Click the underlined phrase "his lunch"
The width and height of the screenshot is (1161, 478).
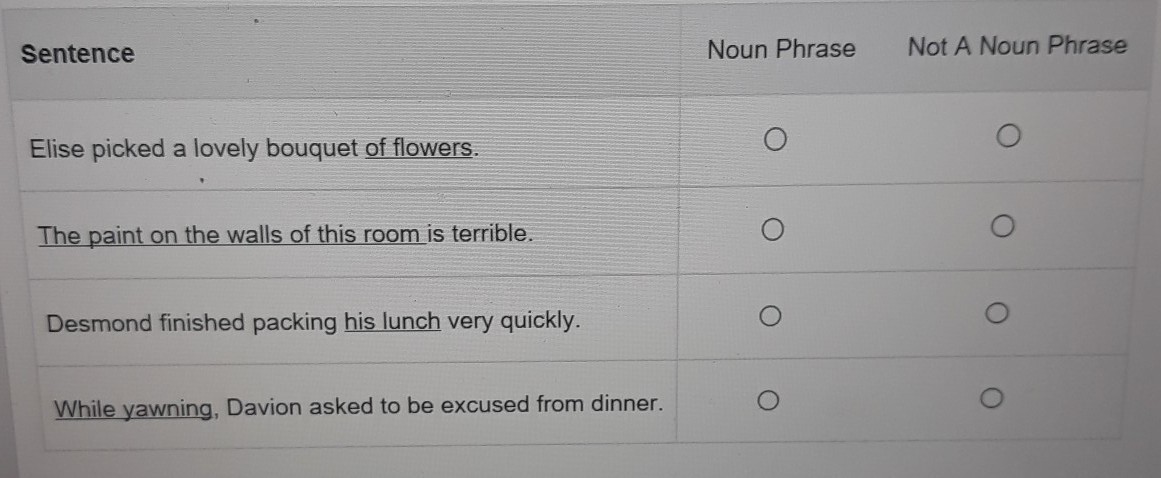click(x=392, y=322)
